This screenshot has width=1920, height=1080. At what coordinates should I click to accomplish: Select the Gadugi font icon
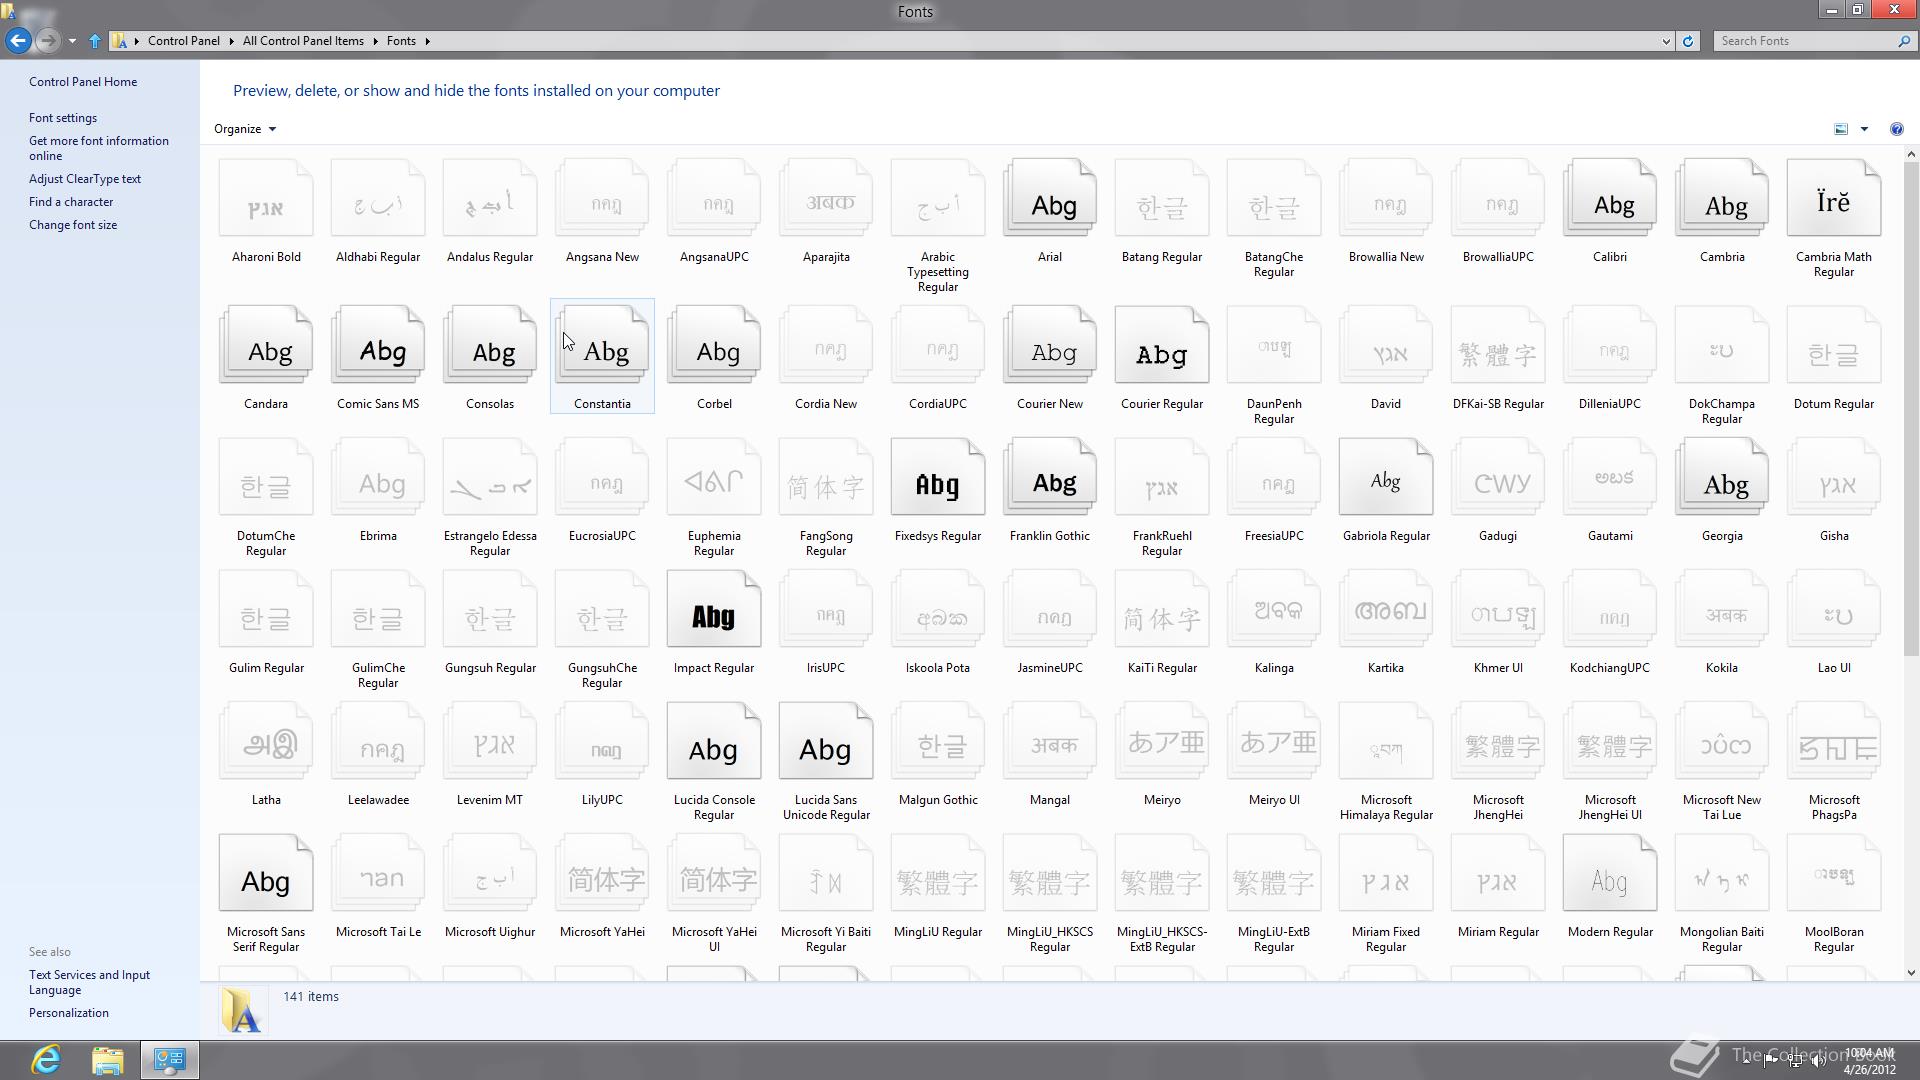pos(1498,477)
